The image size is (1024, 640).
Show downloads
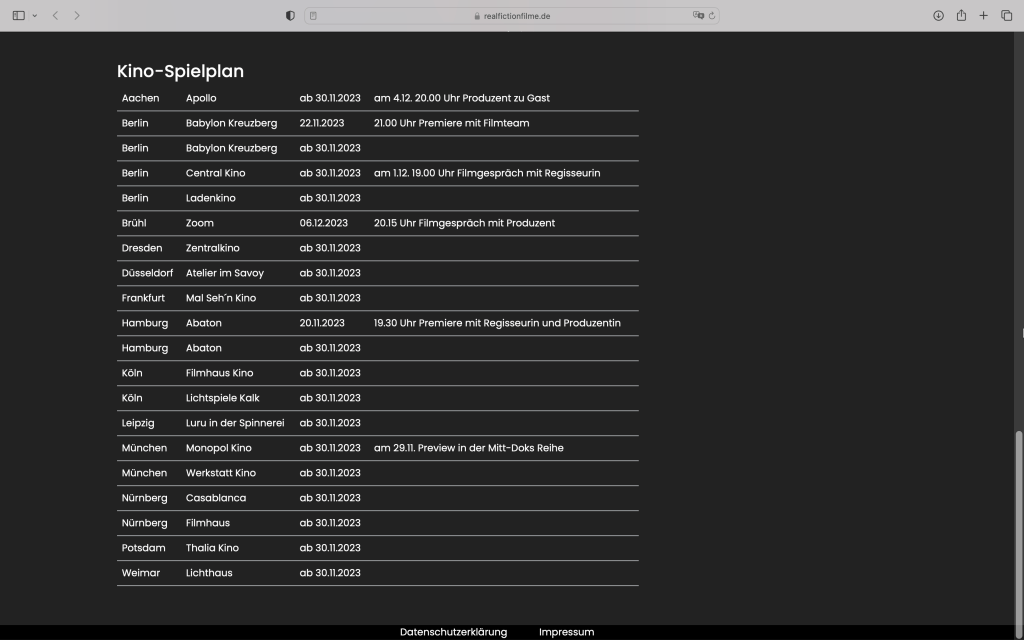(x=938, y=16)
